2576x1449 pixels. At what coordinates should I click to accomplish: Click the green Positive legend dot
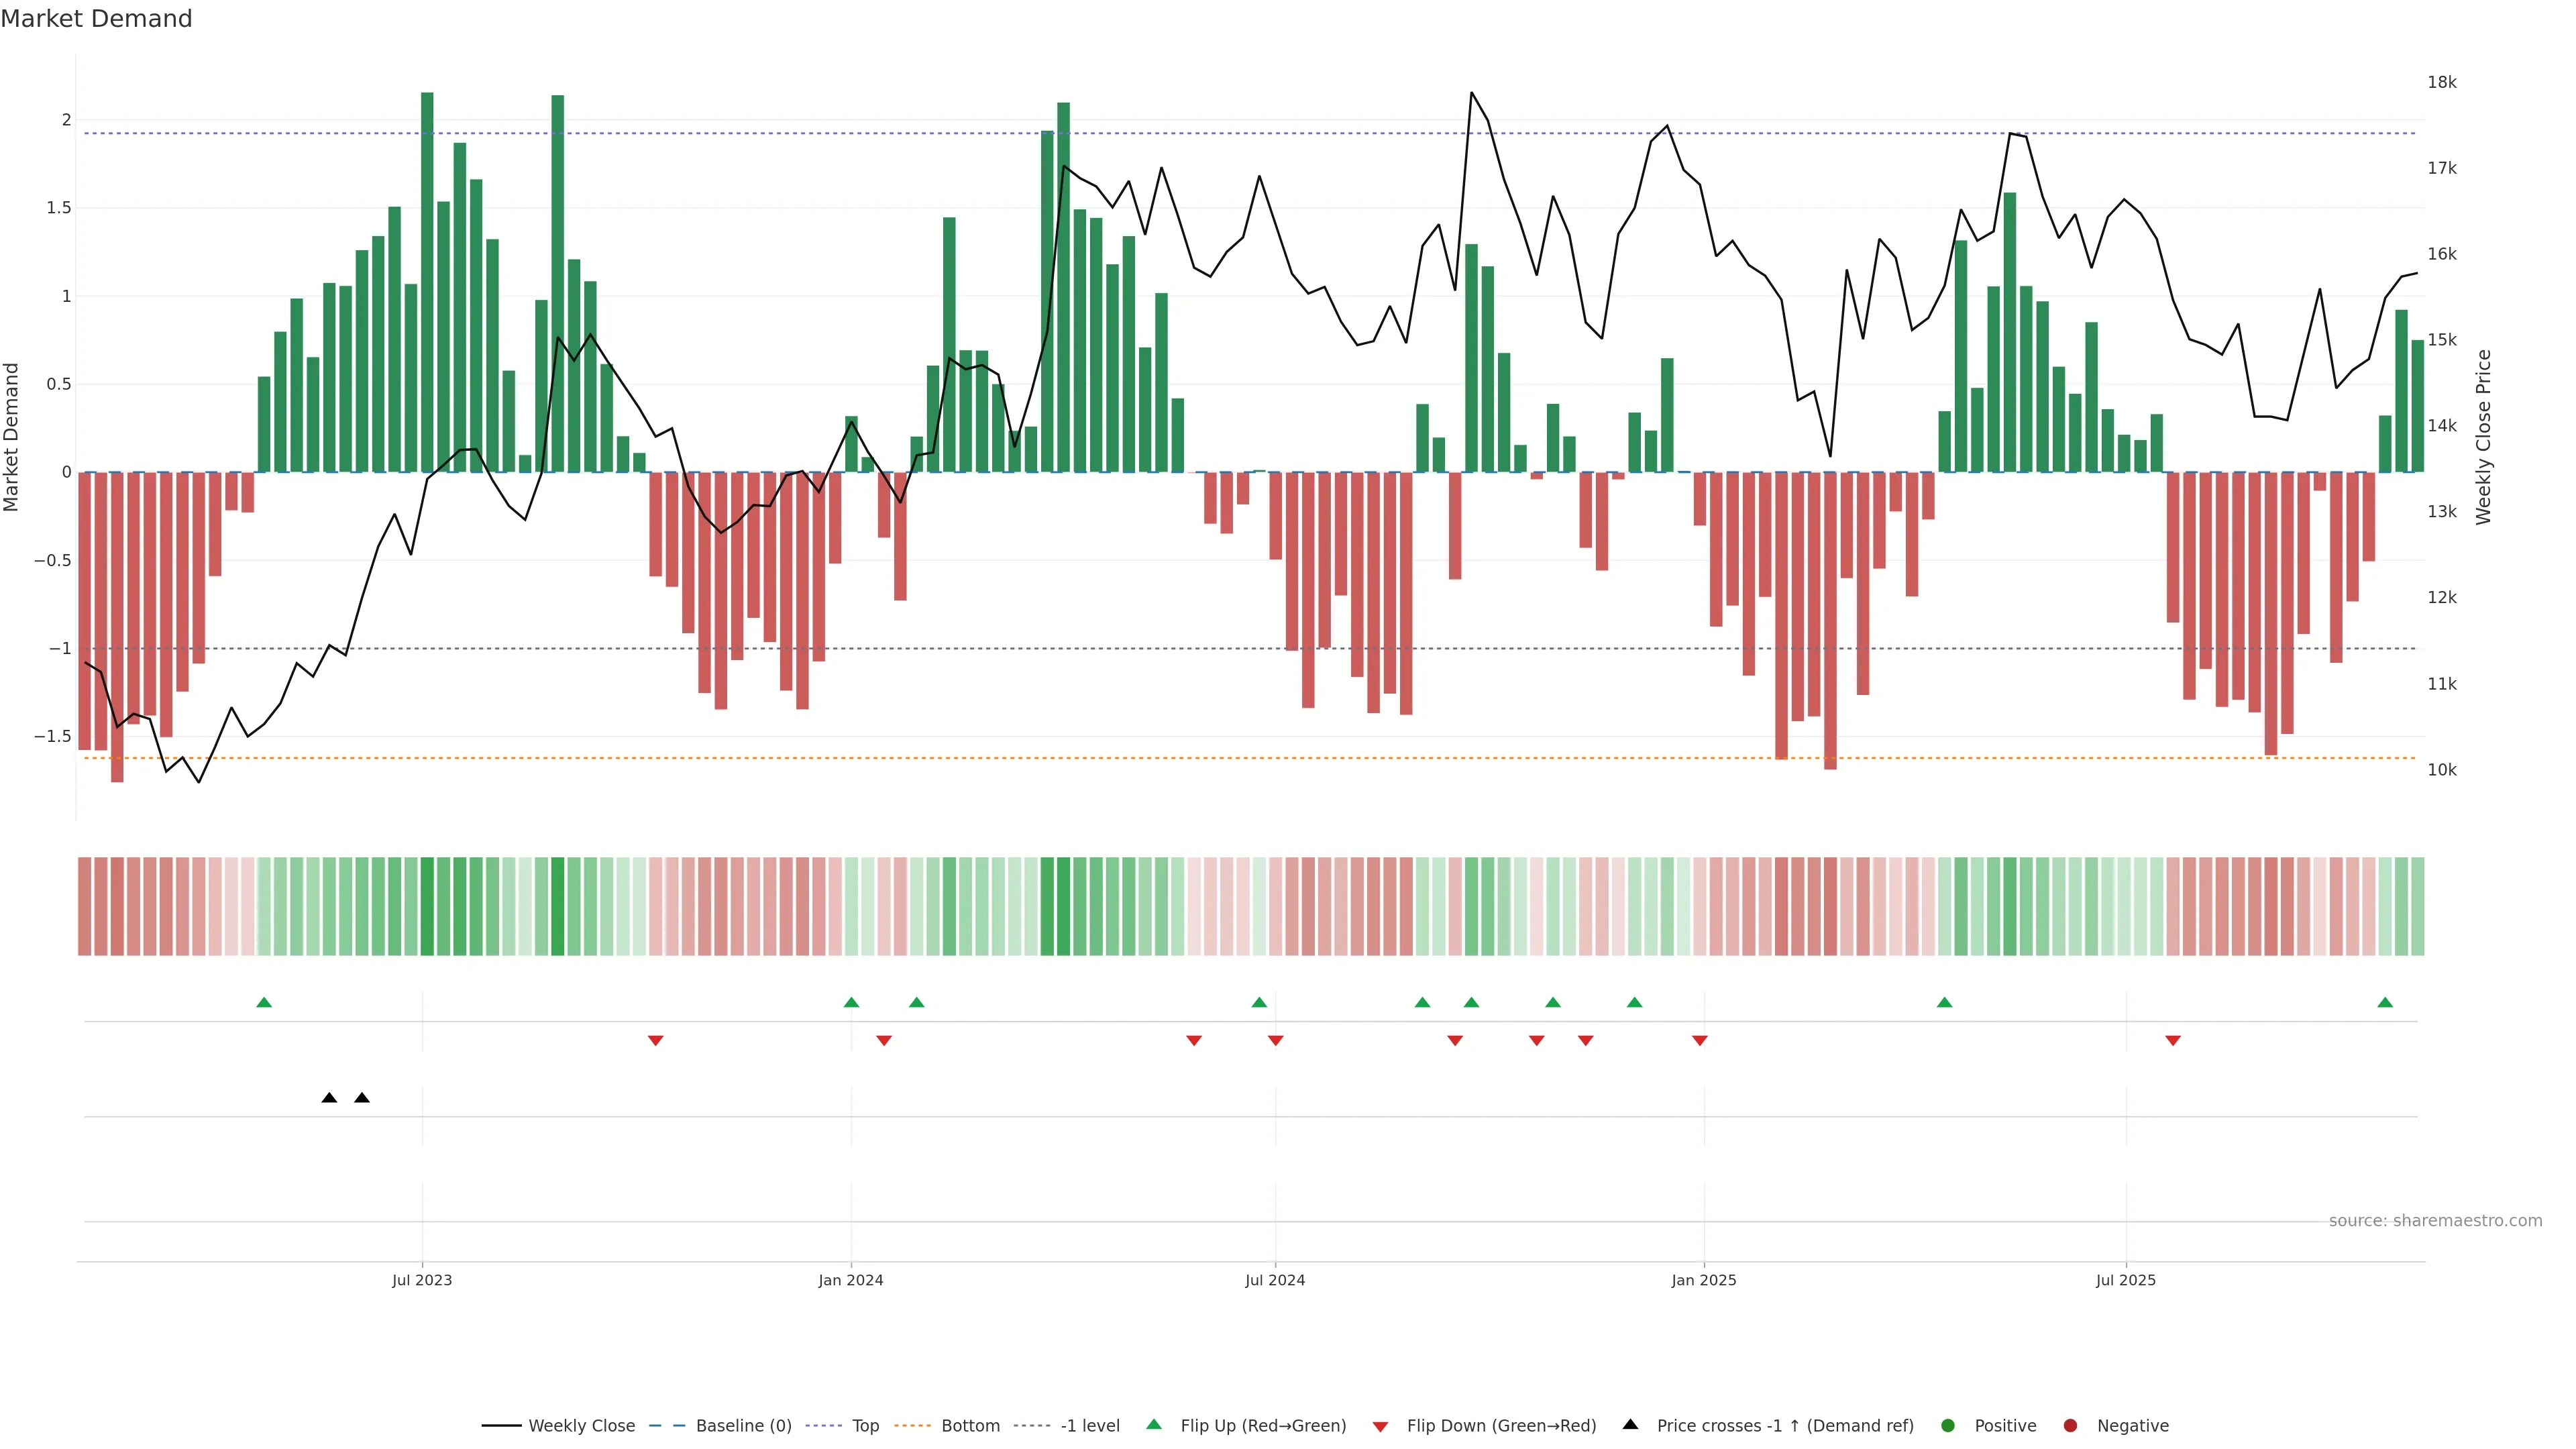click(x=1947, y=1426)
